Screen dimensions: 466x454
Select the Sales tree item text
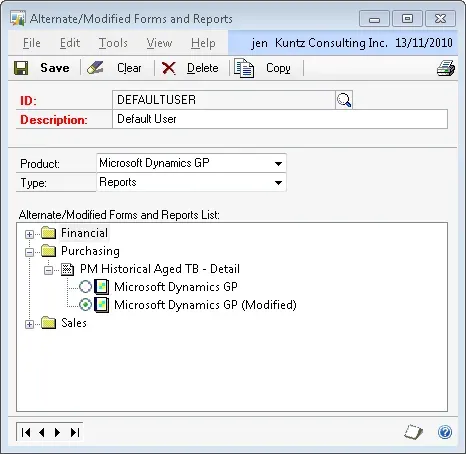pos(74,323)
